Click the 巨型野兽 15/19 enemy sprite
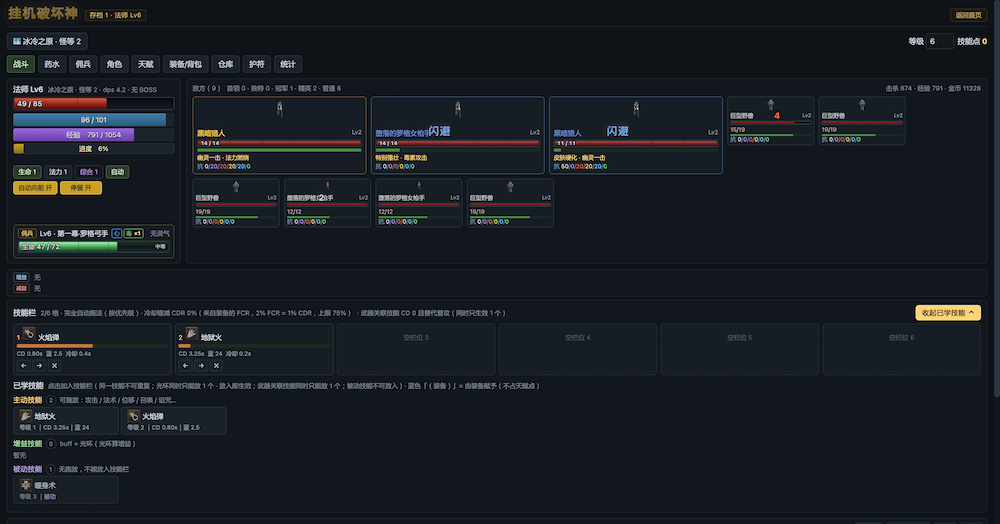 tap(770, 105)
